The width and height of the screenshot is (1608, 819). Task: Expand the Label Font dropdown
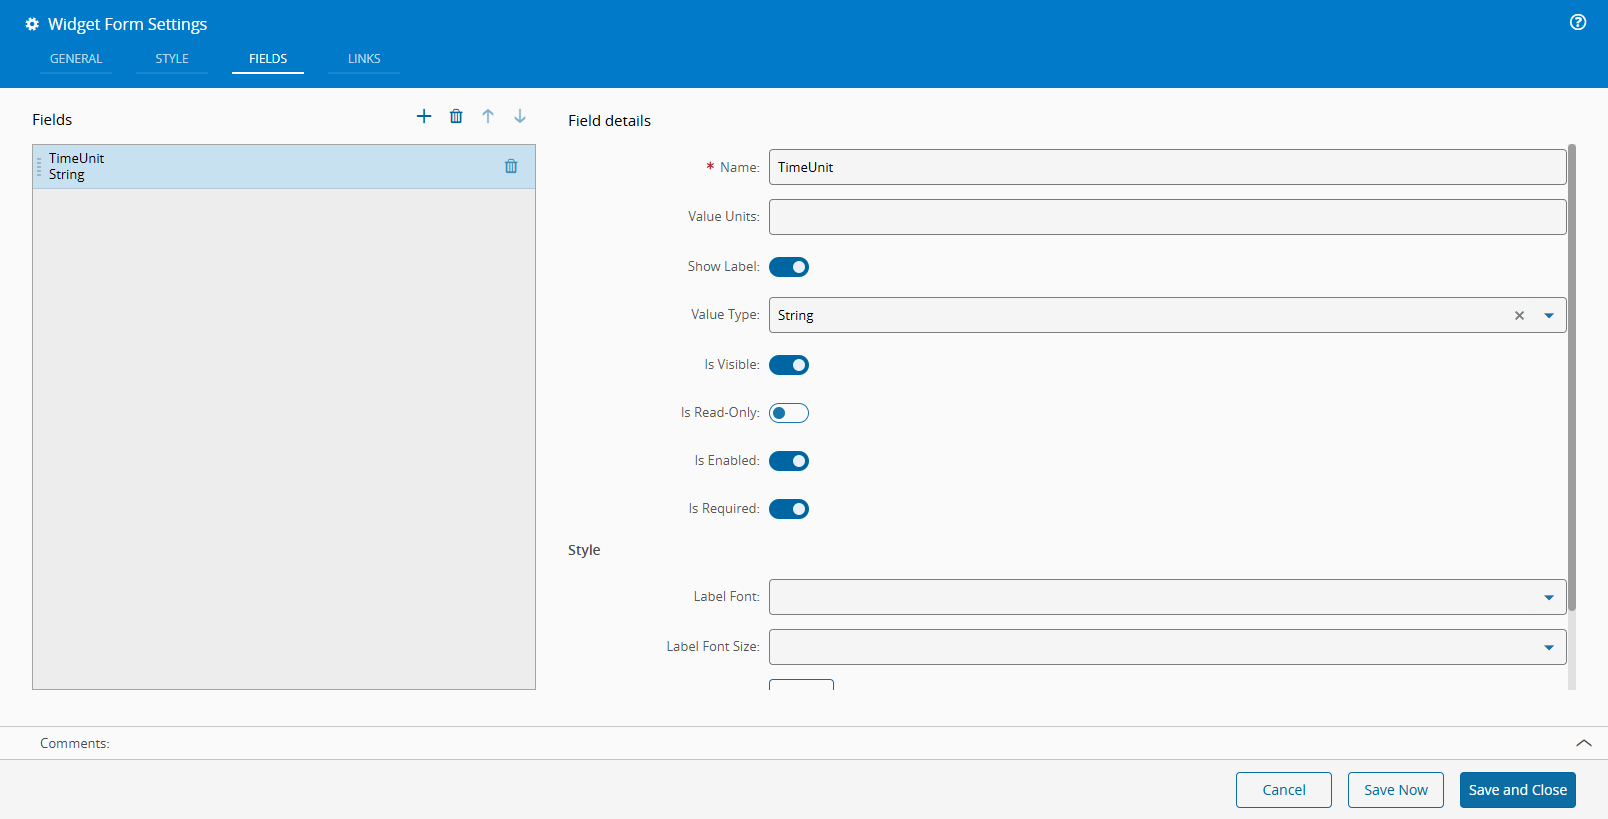(1549, 598)
